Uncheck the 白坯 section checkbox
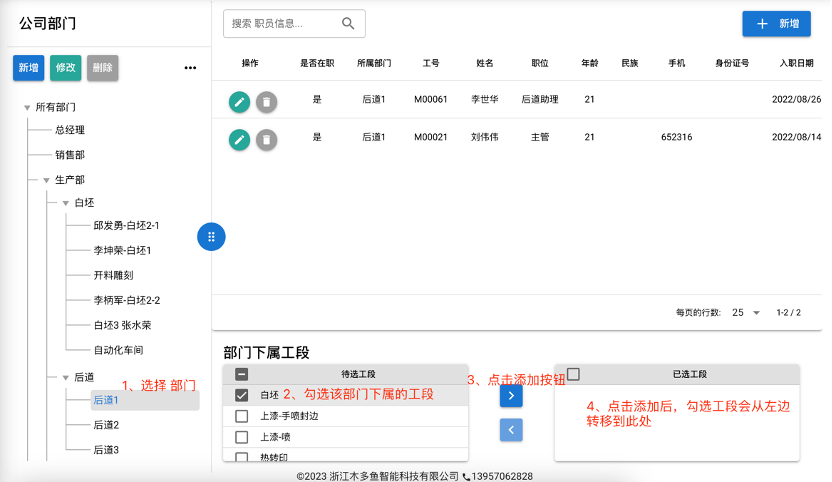Screen dimensions: 832x482 241,395
